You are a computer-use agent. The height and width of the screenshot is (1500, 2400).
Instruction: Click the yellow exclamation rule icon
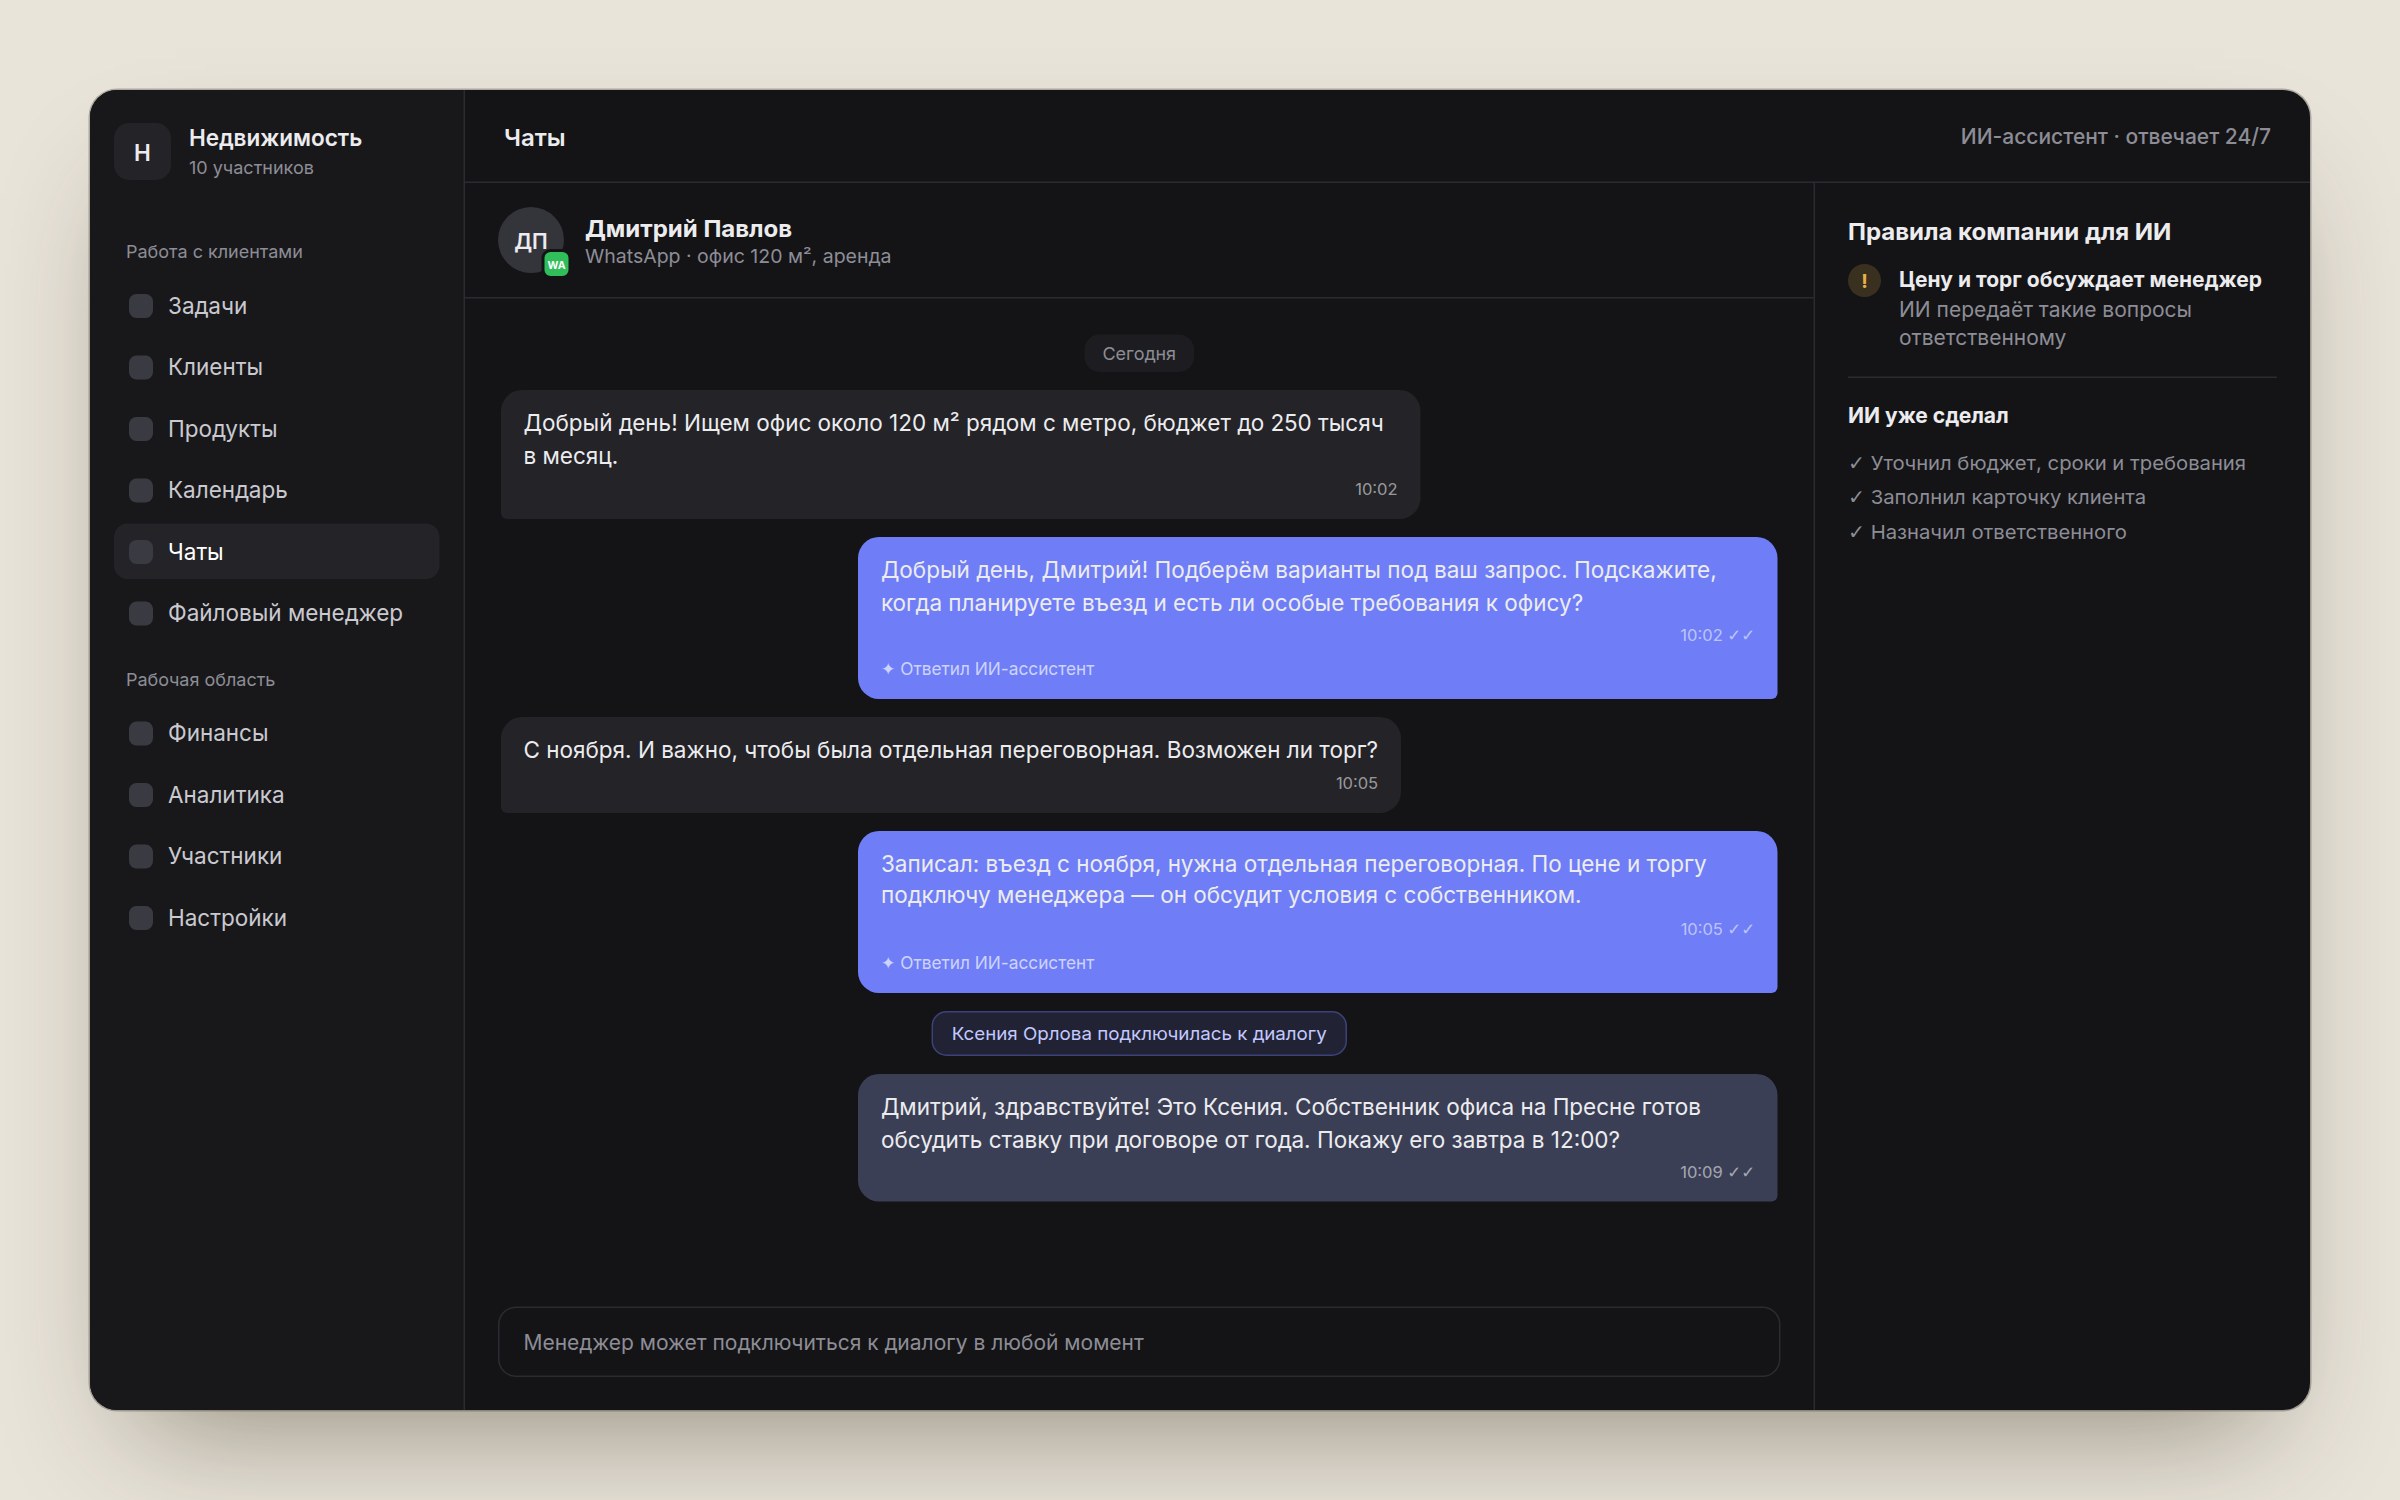pyautogui.click(x=1864, y=281)
